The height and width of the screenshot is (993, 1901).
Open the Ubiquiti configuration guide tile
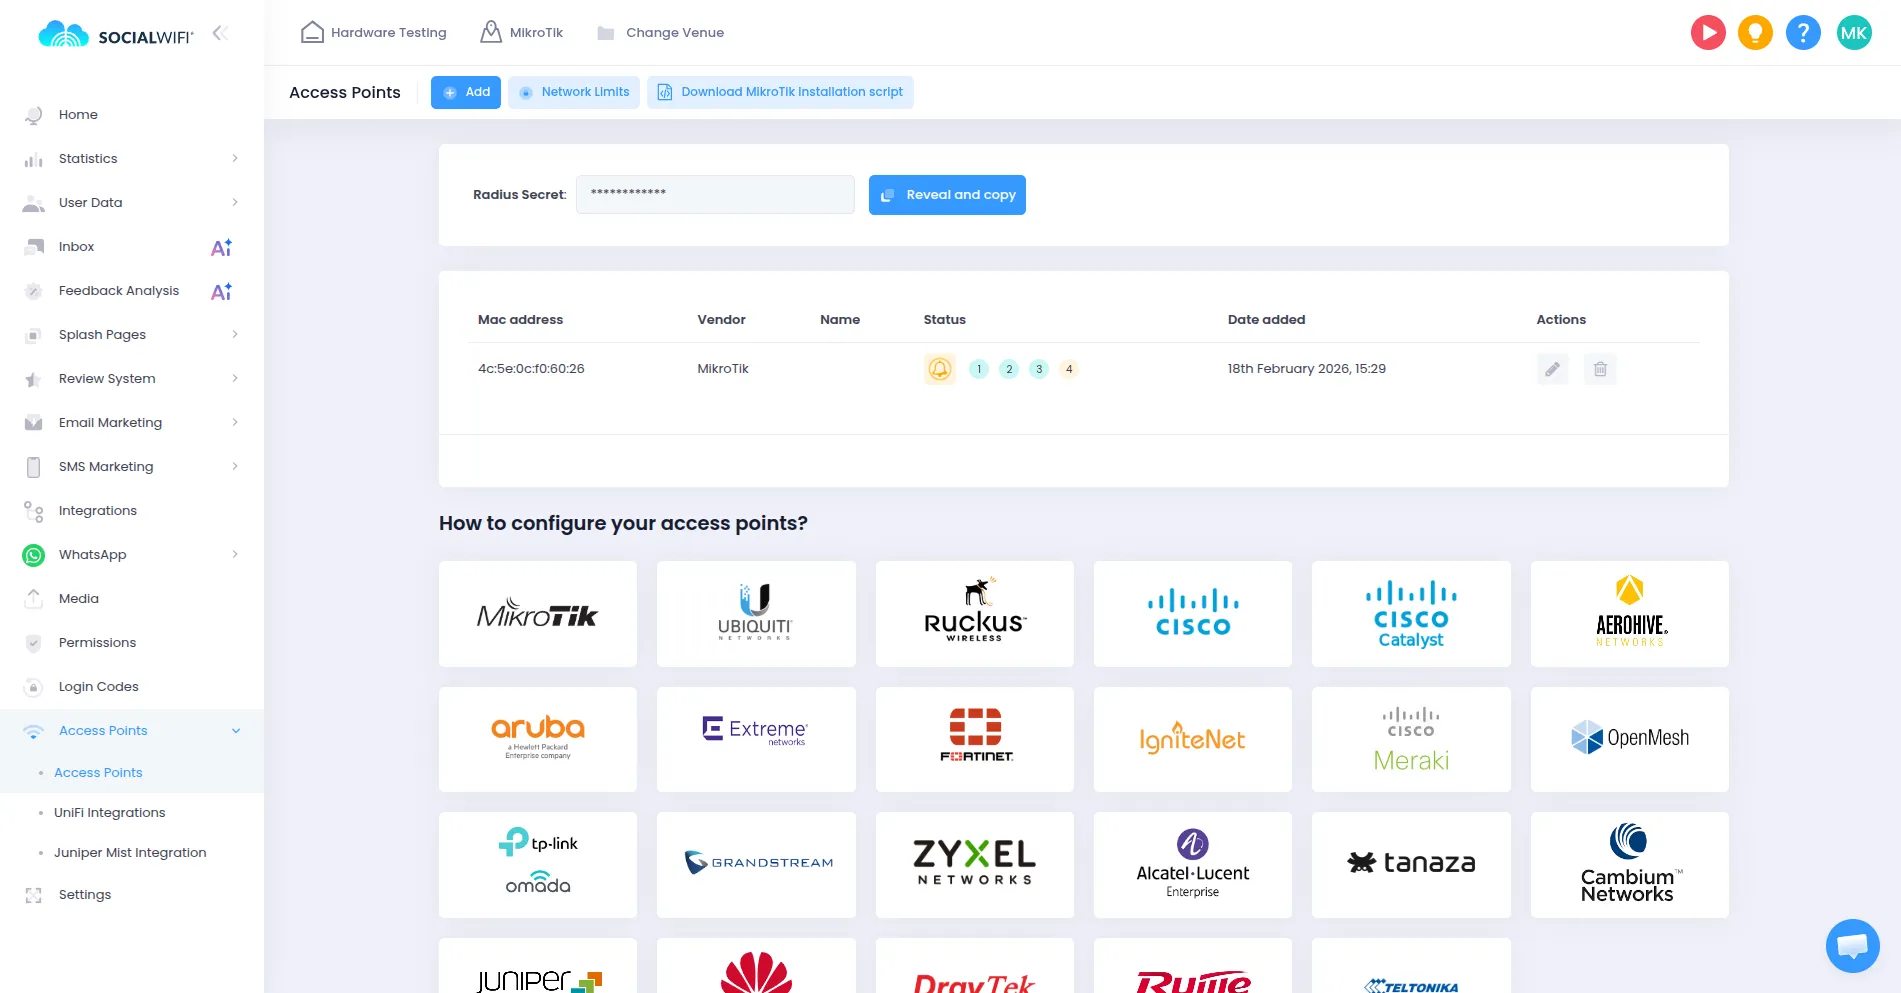pyautogui.click(x=756, y=614)
